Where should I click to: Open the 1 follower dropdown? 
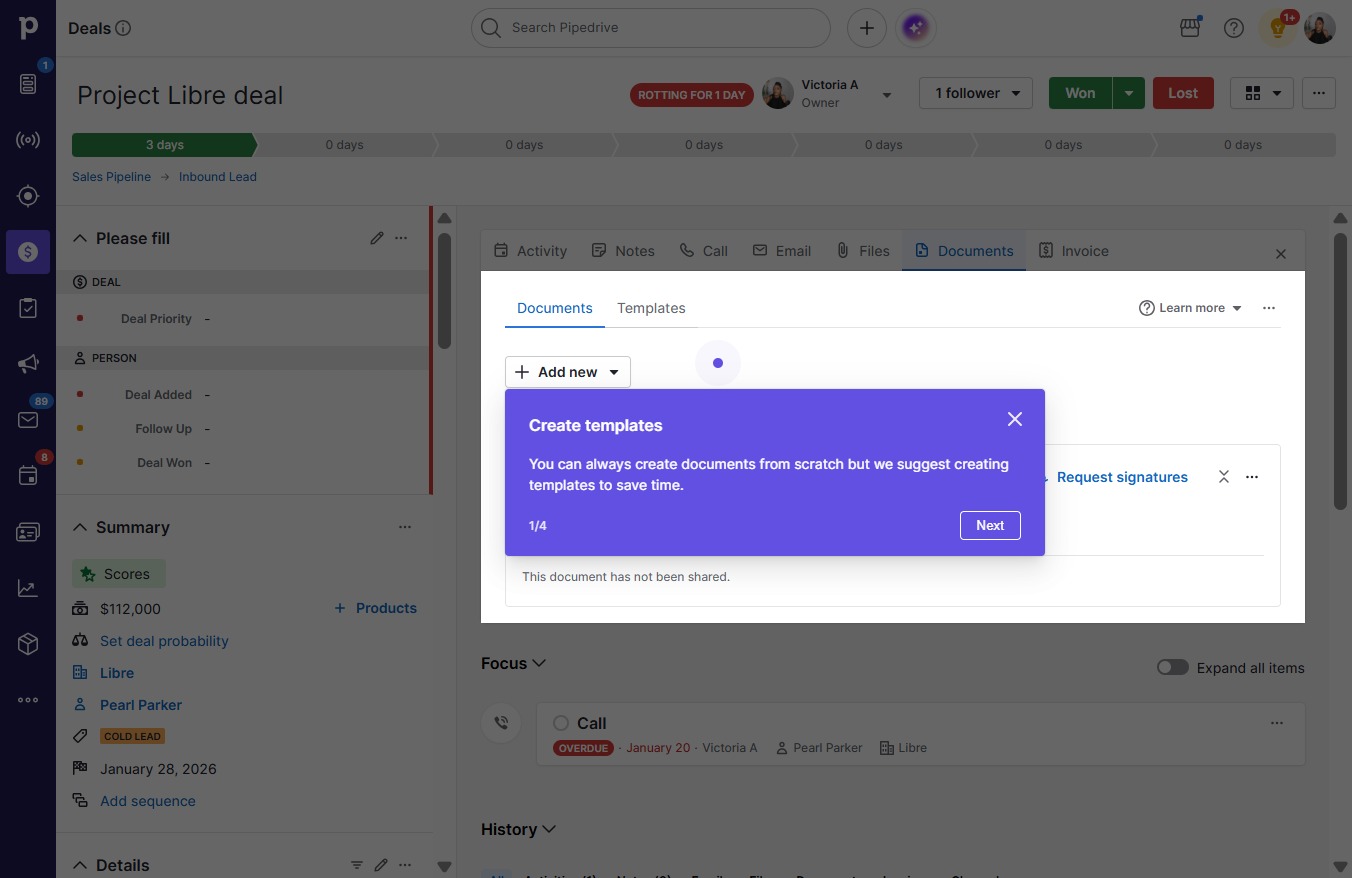pos(976,93)
